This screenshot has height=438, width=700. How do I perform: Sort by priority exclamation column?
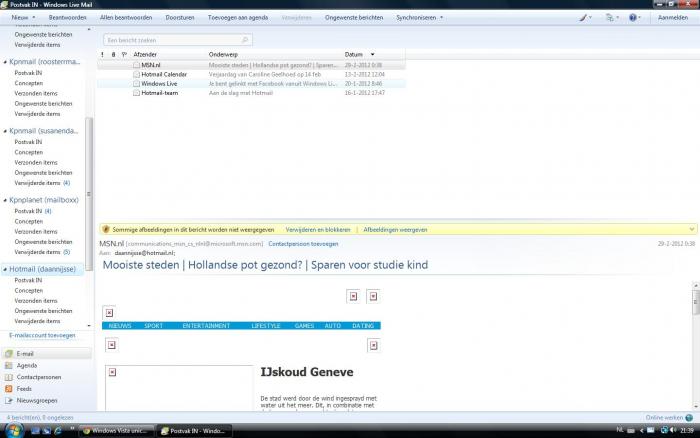[102, 54]
